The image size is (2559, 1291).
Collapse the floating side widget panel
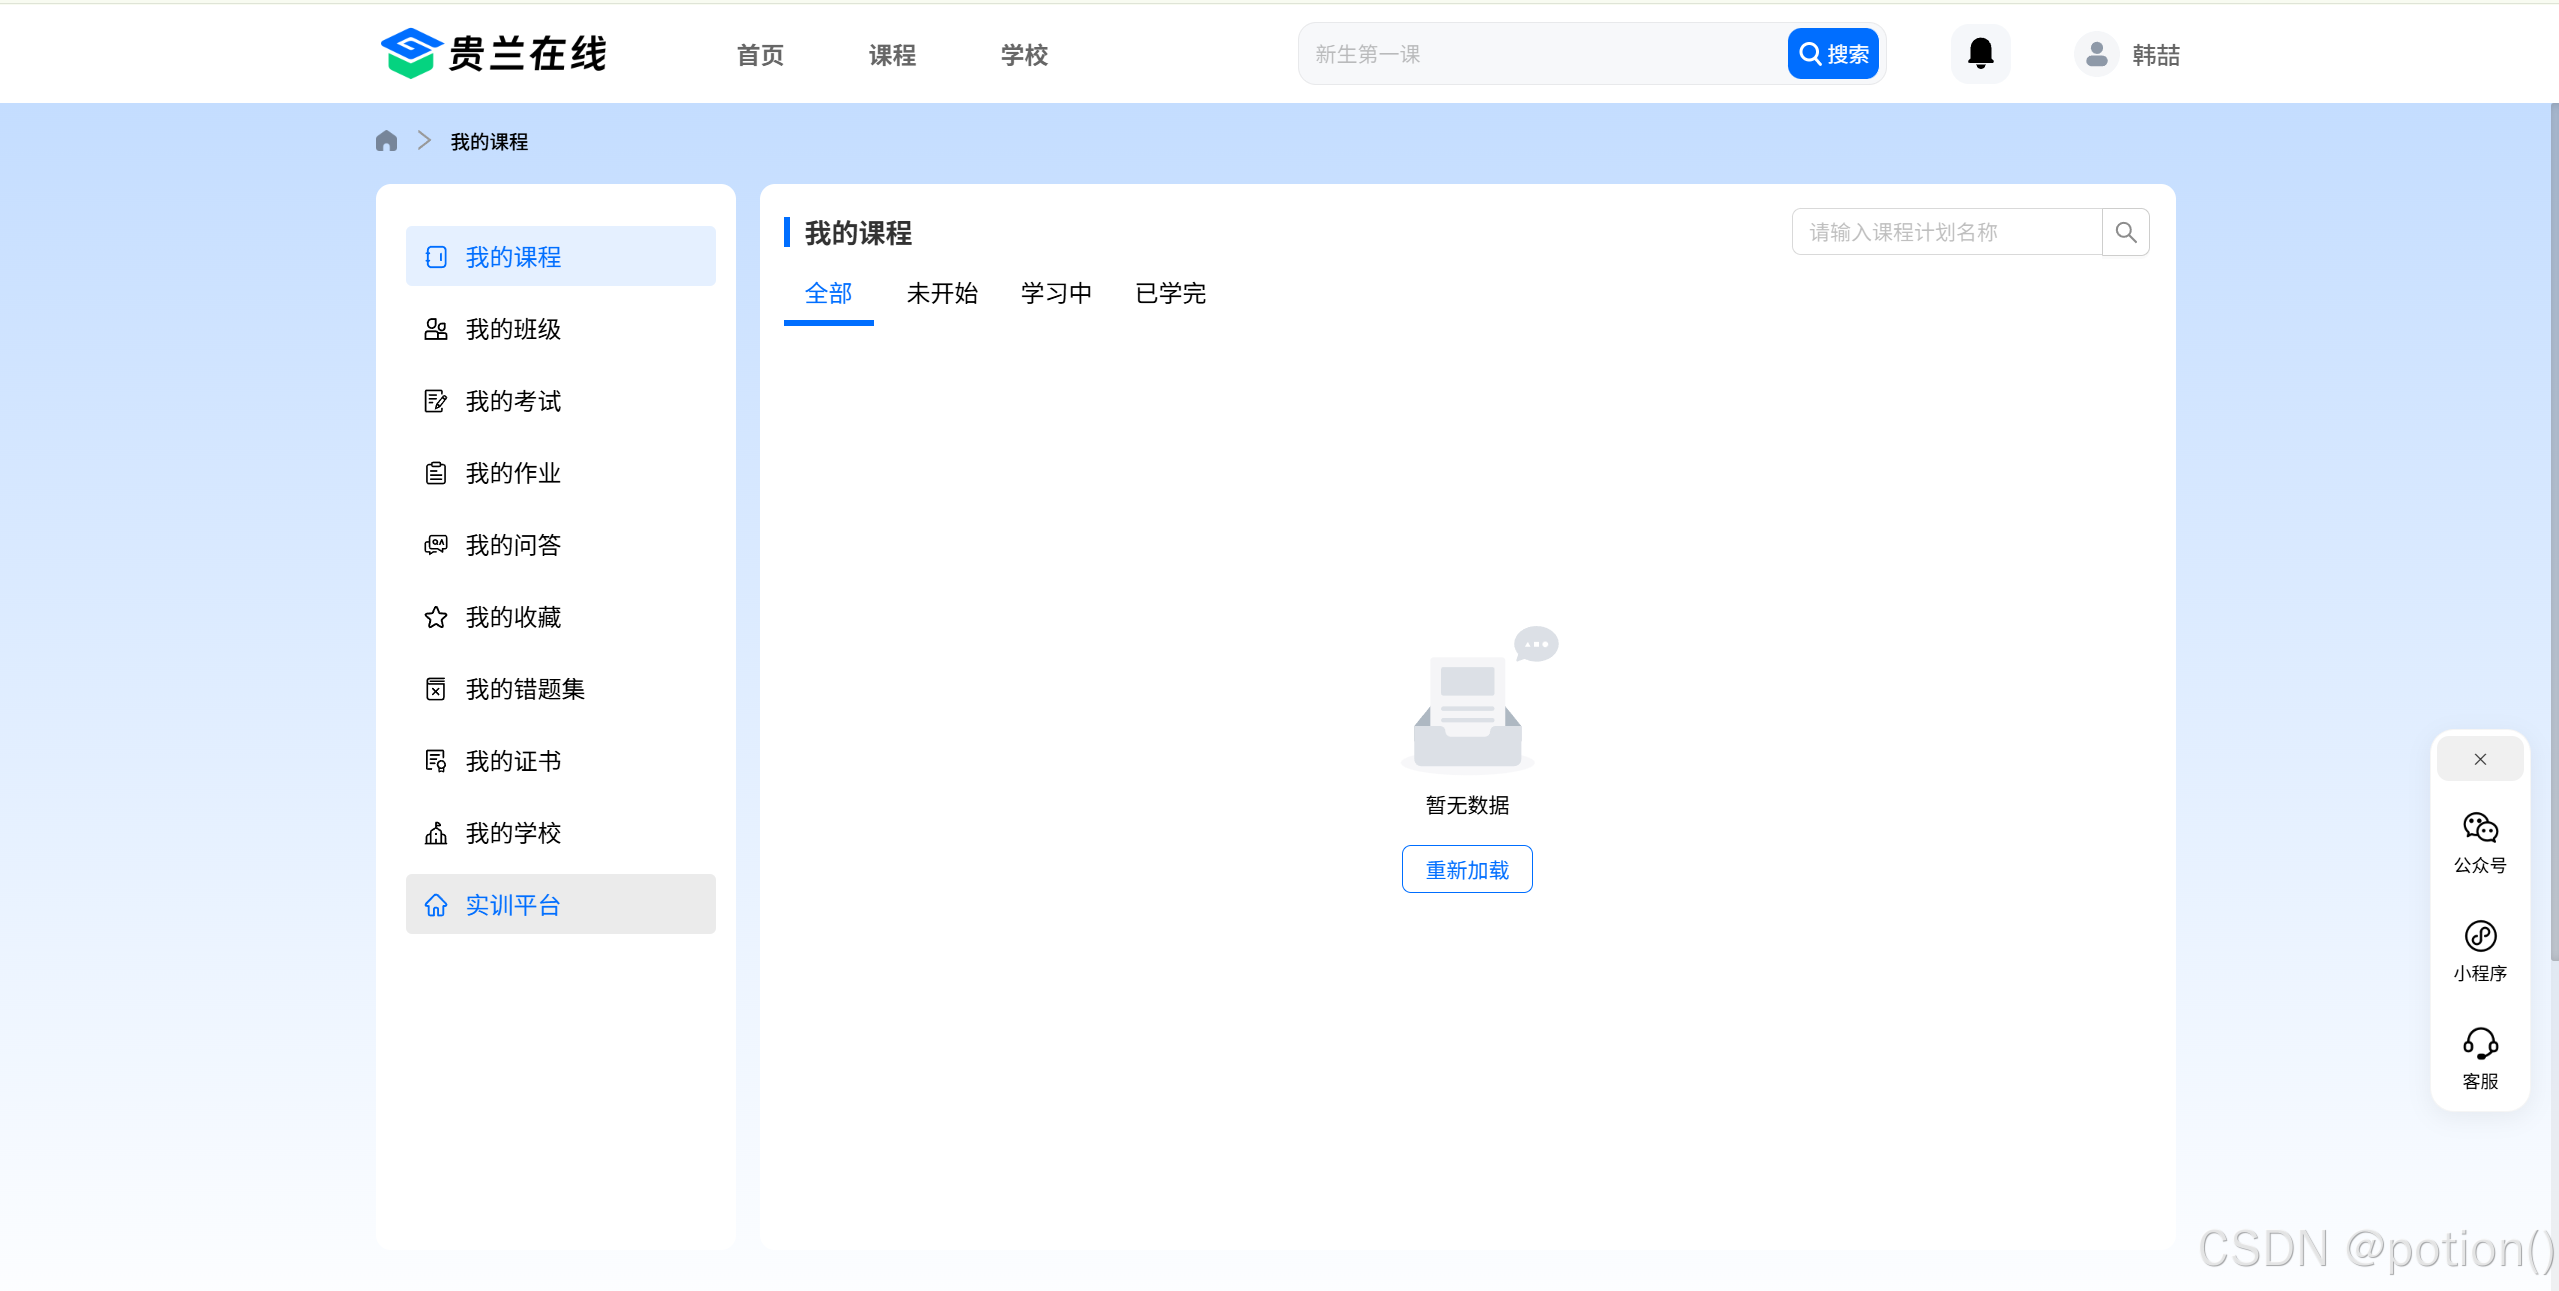point(2479,758)
